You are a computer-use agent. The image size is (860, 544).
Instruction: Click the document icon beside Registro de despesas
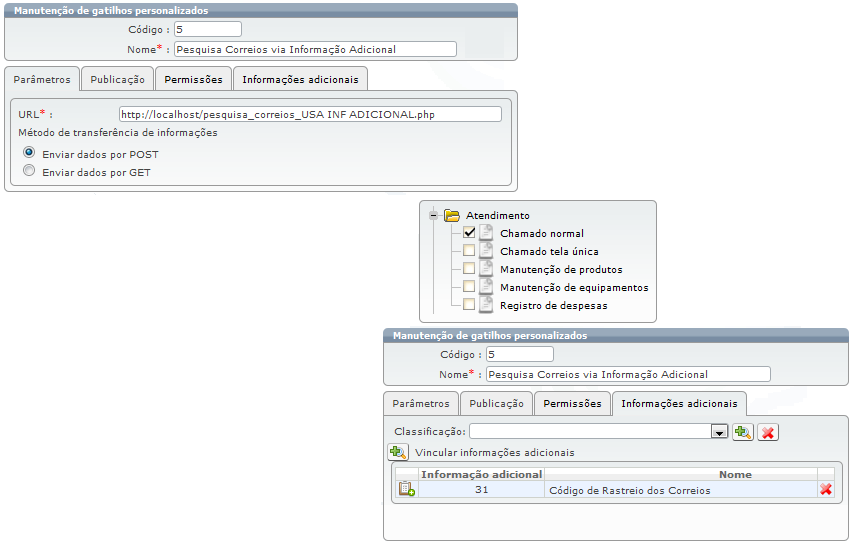pyautogui.click(x=486, y=305)
